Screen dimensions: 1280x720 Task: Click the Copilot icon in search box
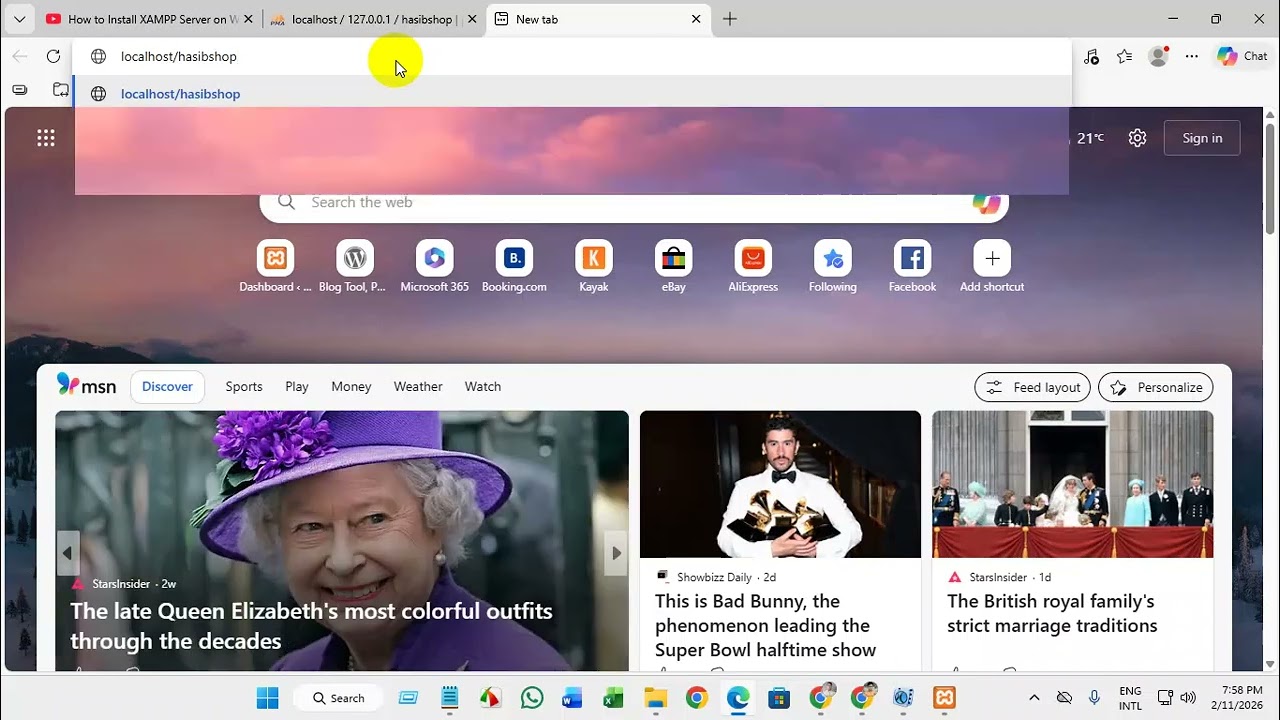coord(986,203)
